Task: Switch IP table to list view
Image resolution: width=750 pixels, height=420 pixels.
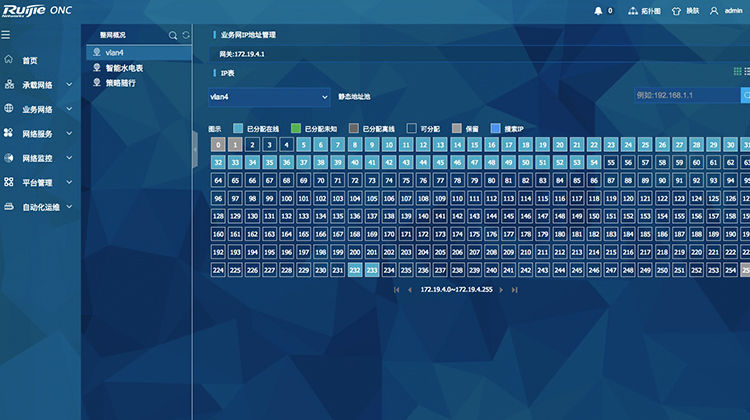Action: [747, 71]
